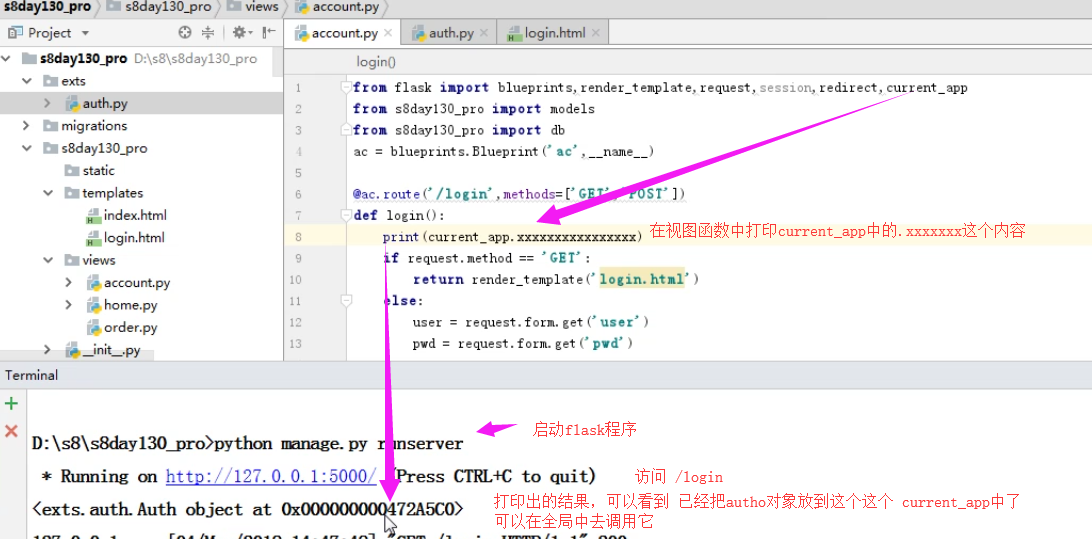The height and width of the screenshot is (539, 1092).
Task: Click the request.form.get('user') line
Action: coord(531,322)
